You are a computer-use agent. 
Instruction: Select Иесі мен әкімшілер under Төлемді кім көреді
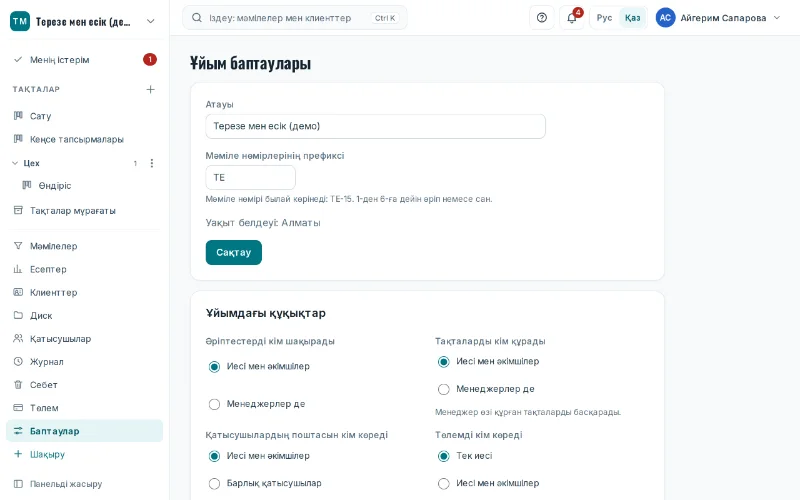tap(444, 483)
